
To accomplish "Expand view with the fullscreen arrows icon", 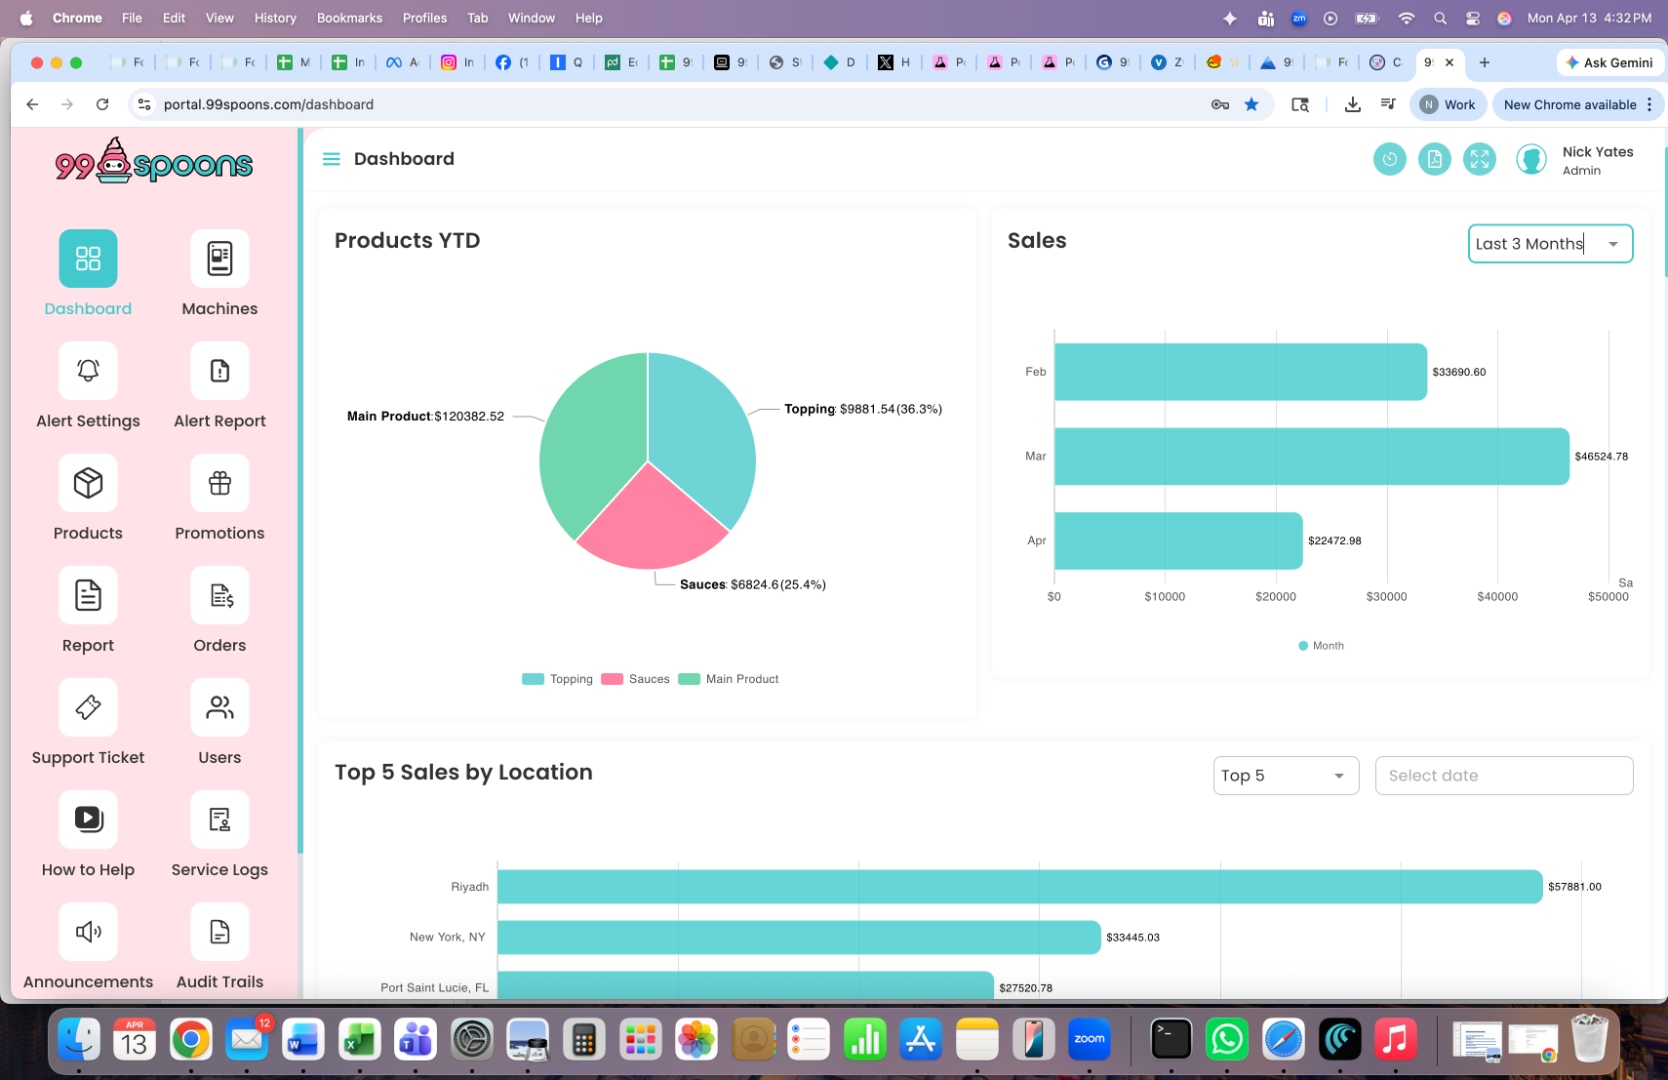I will click(x=1480, y=158).
